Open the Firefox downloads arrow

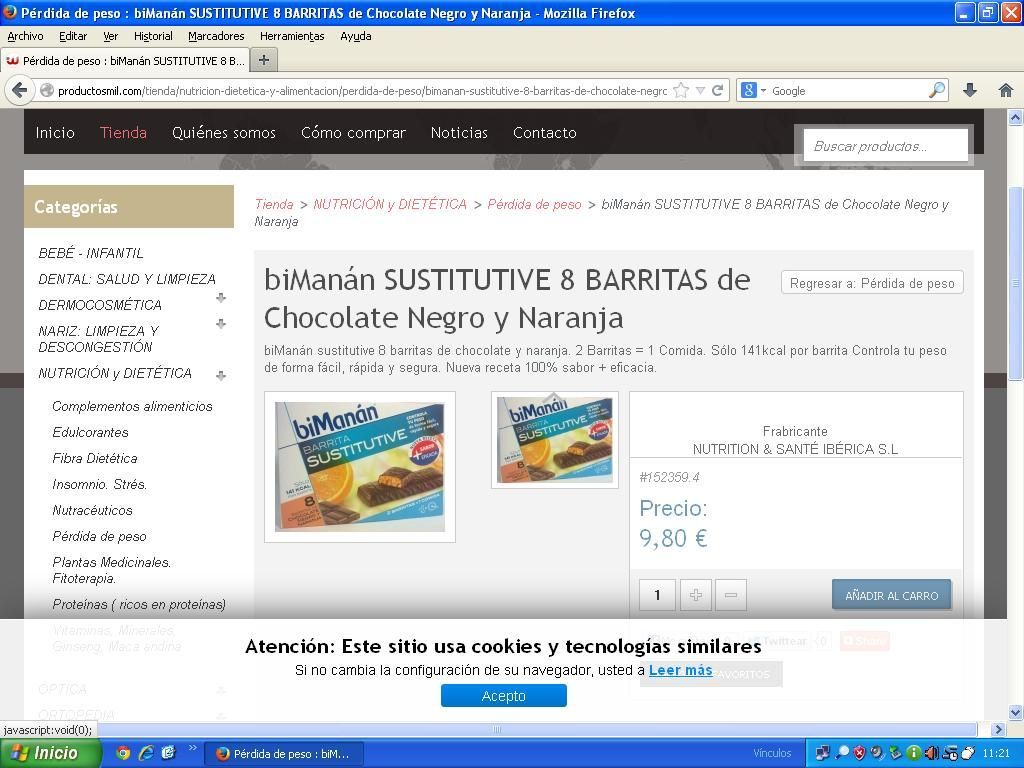point(970,91)
